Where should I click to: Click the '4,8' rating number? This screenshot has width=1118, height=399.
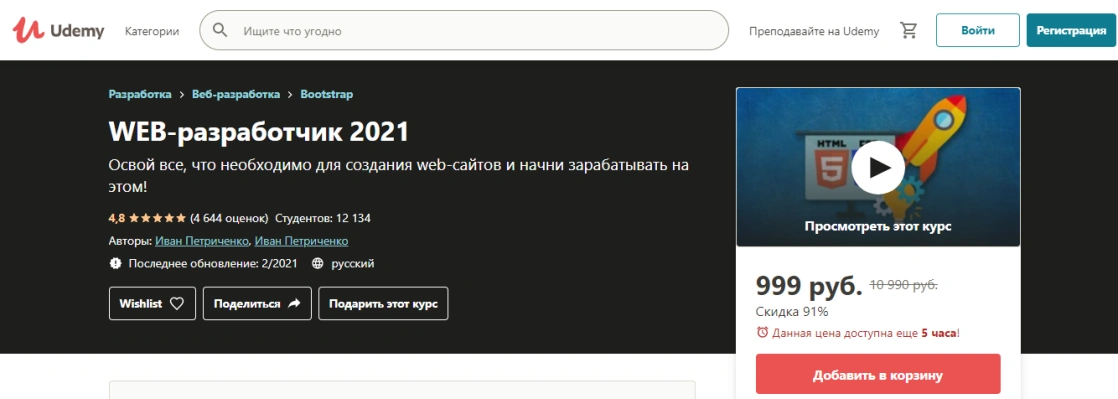point(117,218)
